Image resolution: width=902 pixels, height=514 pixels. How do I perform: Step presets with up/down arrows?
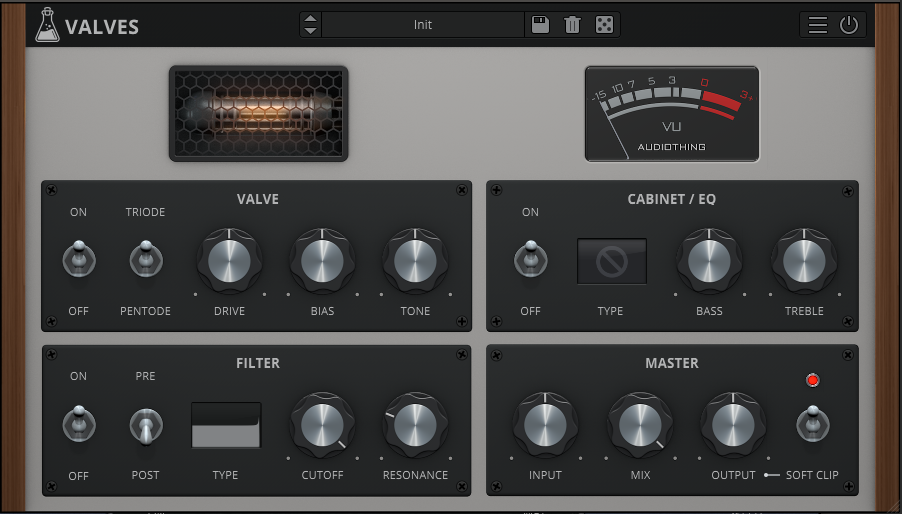coord(311,25)
